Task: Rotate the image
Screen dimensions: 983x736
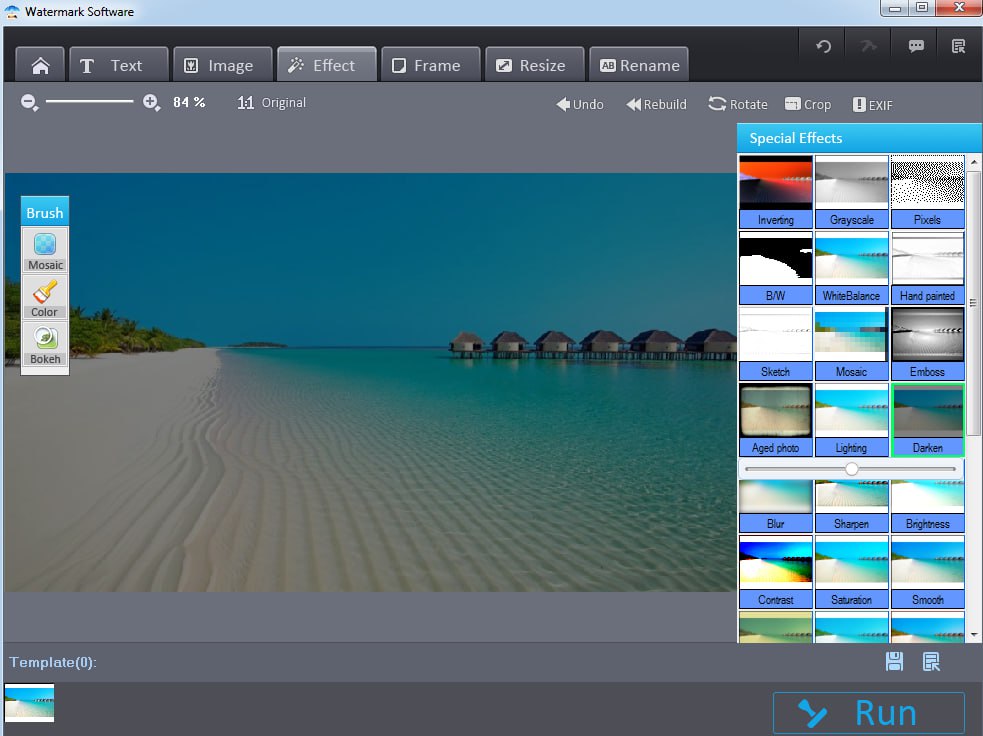Action: pyautogui.click(x=738, y=104)
